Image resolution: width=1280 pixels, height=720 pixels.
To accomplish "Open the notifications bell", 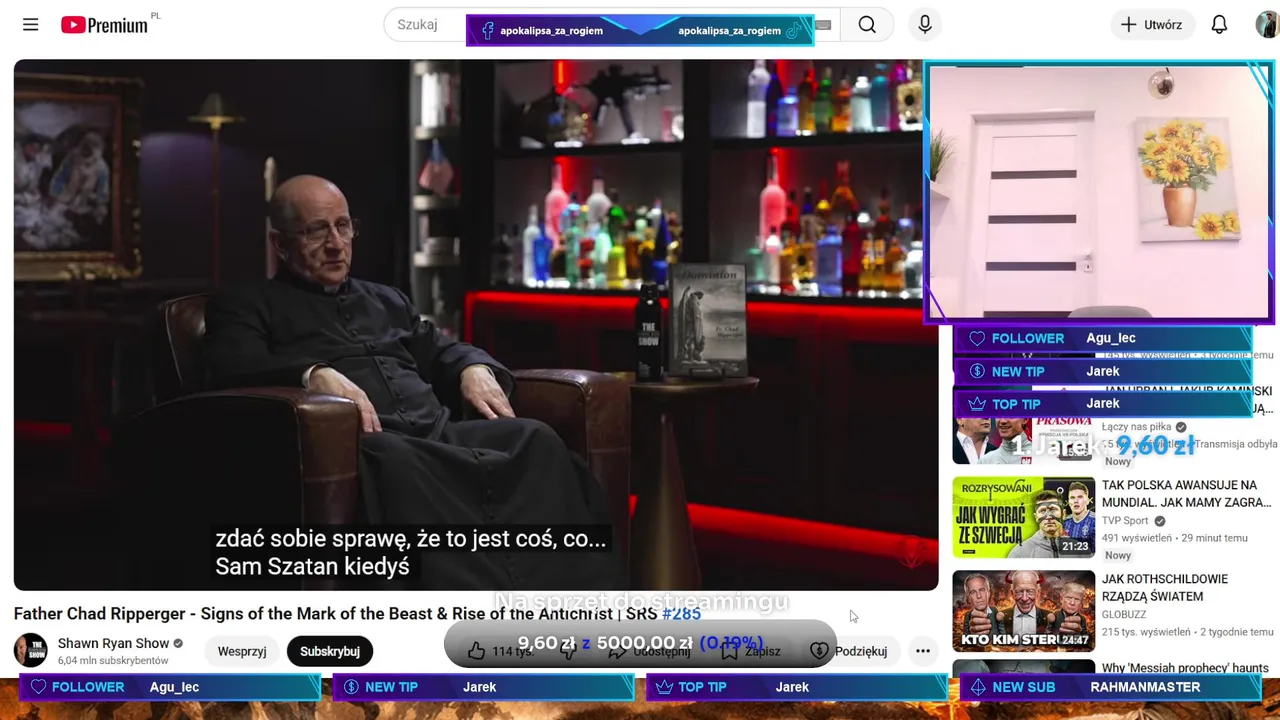I will coord(1219,25).
